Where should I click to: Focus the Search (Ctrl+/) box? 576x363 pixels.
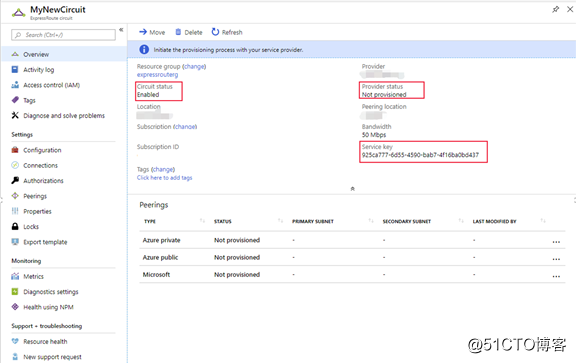pyautogui.click(x=63, y=35)
